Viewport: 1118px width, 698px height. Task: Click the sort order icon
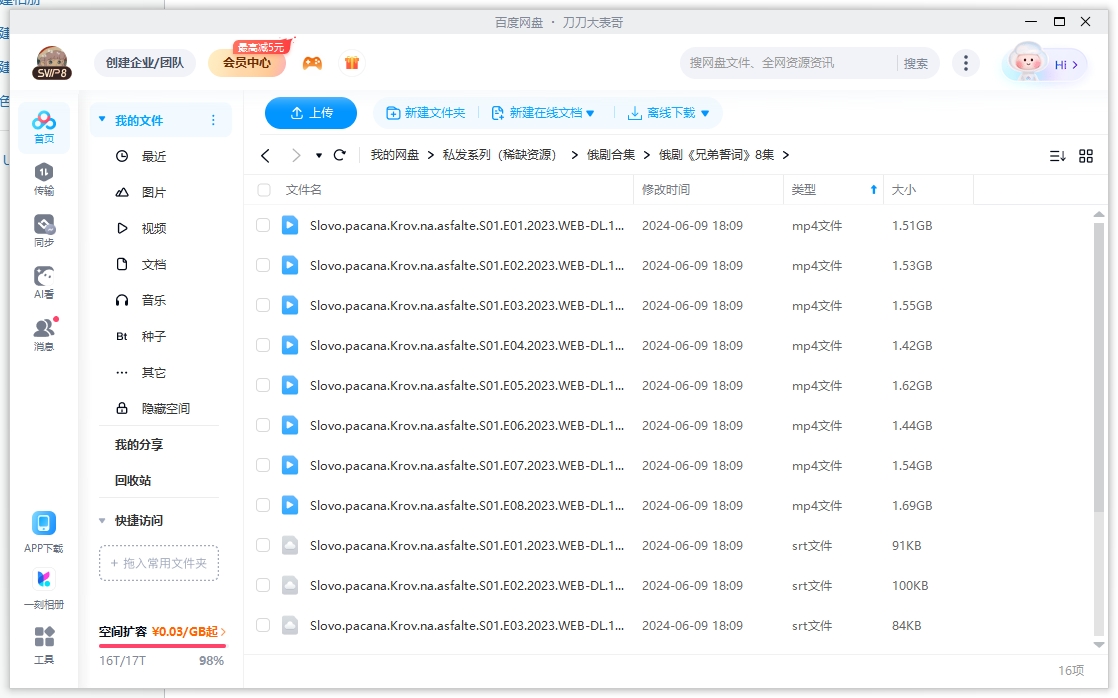(1057, 155)
